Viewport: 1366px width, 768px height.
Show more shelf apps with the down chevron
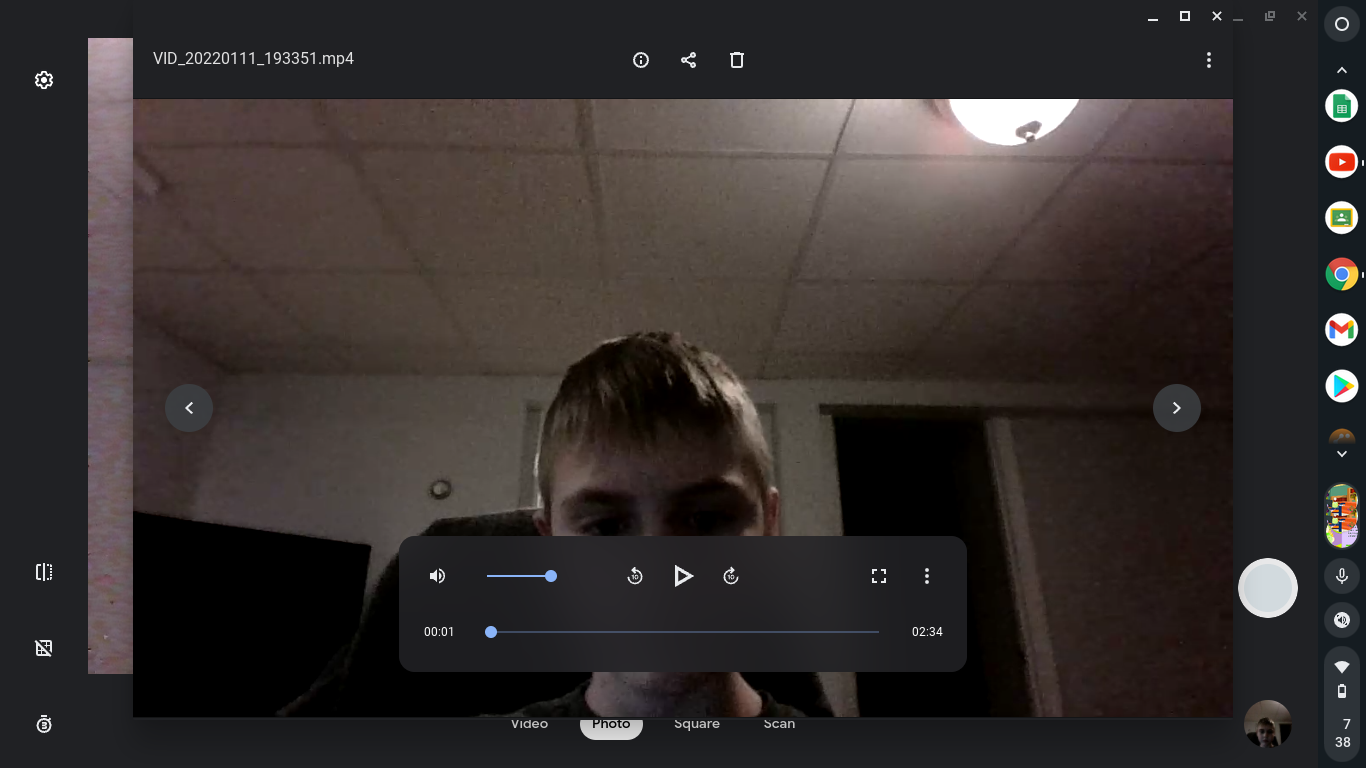coord(1342,454)
